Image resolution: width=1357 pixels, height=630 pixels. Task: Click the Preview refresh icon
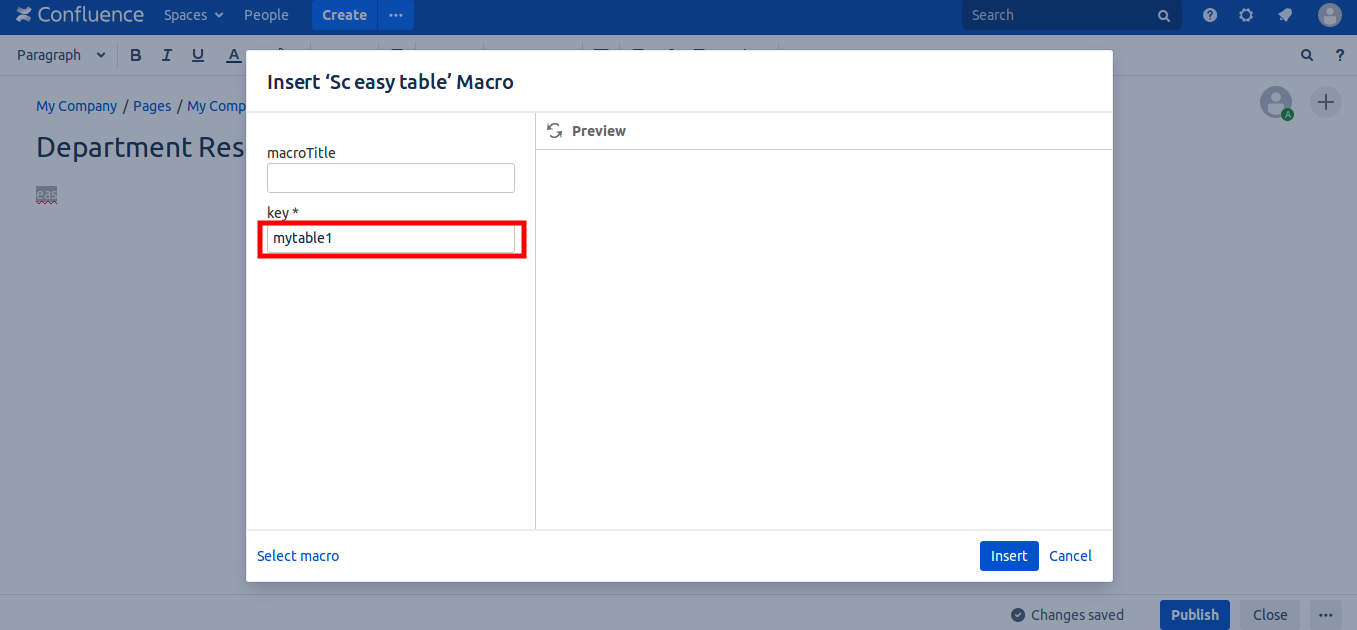tap(555, 131)
